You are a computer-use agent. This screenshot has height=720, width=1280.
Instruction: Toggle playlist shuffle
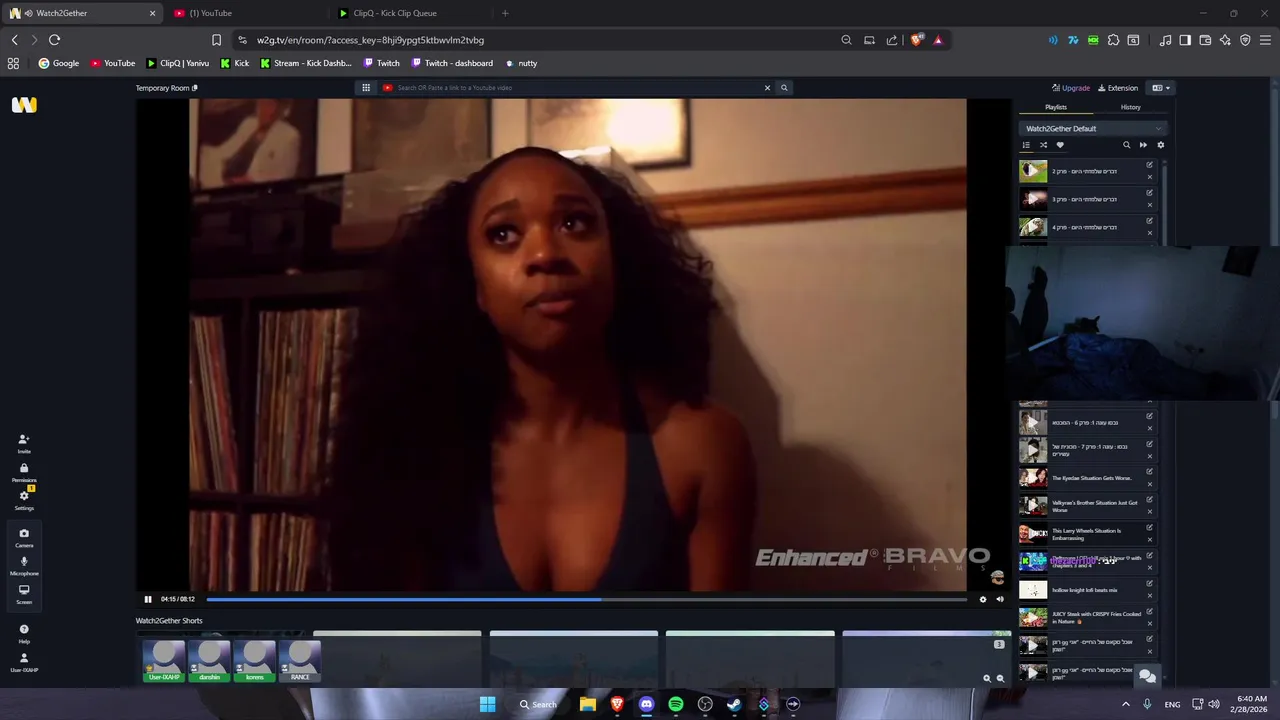[1043, 145]
